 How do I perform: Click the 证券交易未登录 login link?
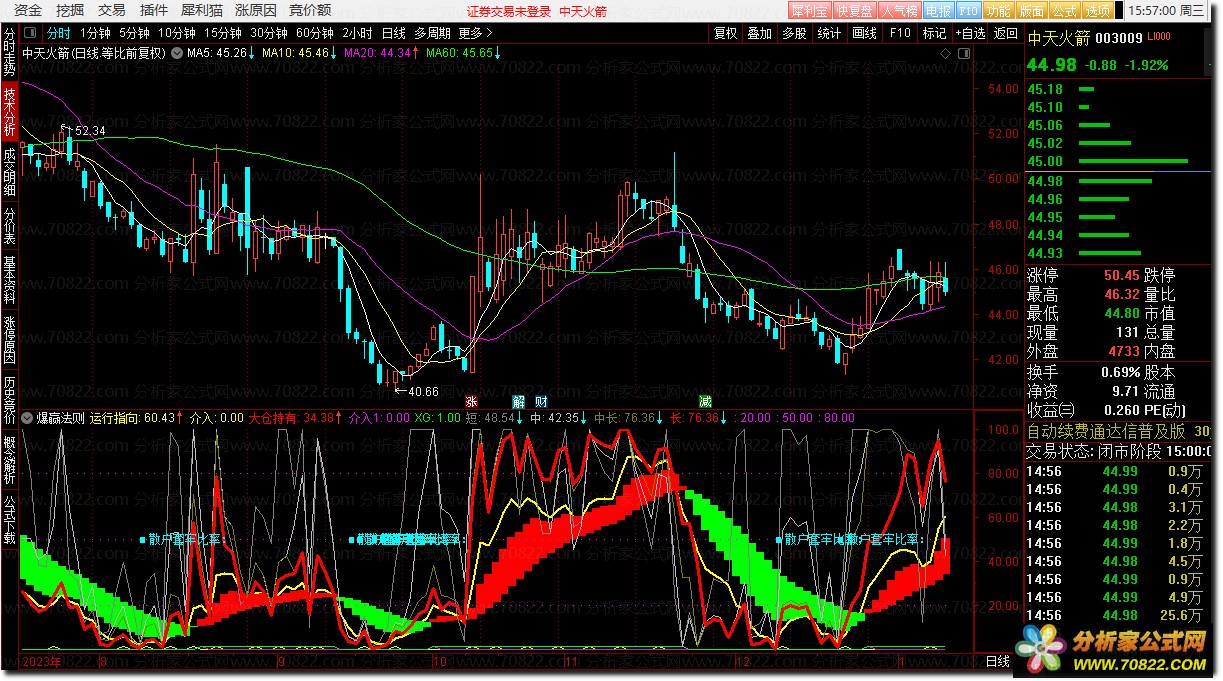tap(509, 11)
